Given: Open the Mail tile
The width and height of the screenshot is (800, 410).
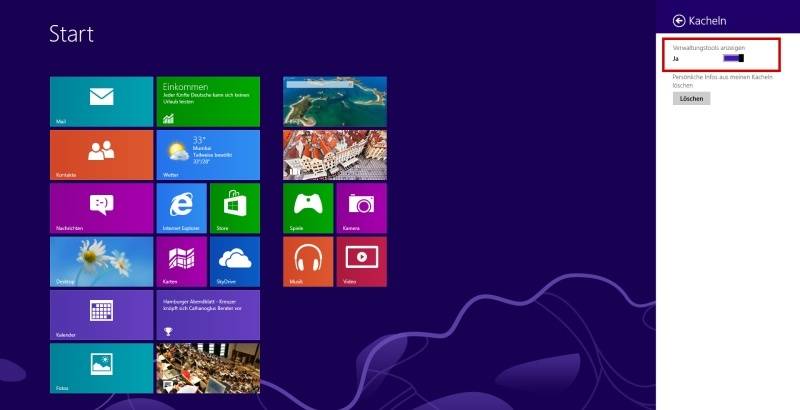Looking at the screenshot, I should point(102,101).
